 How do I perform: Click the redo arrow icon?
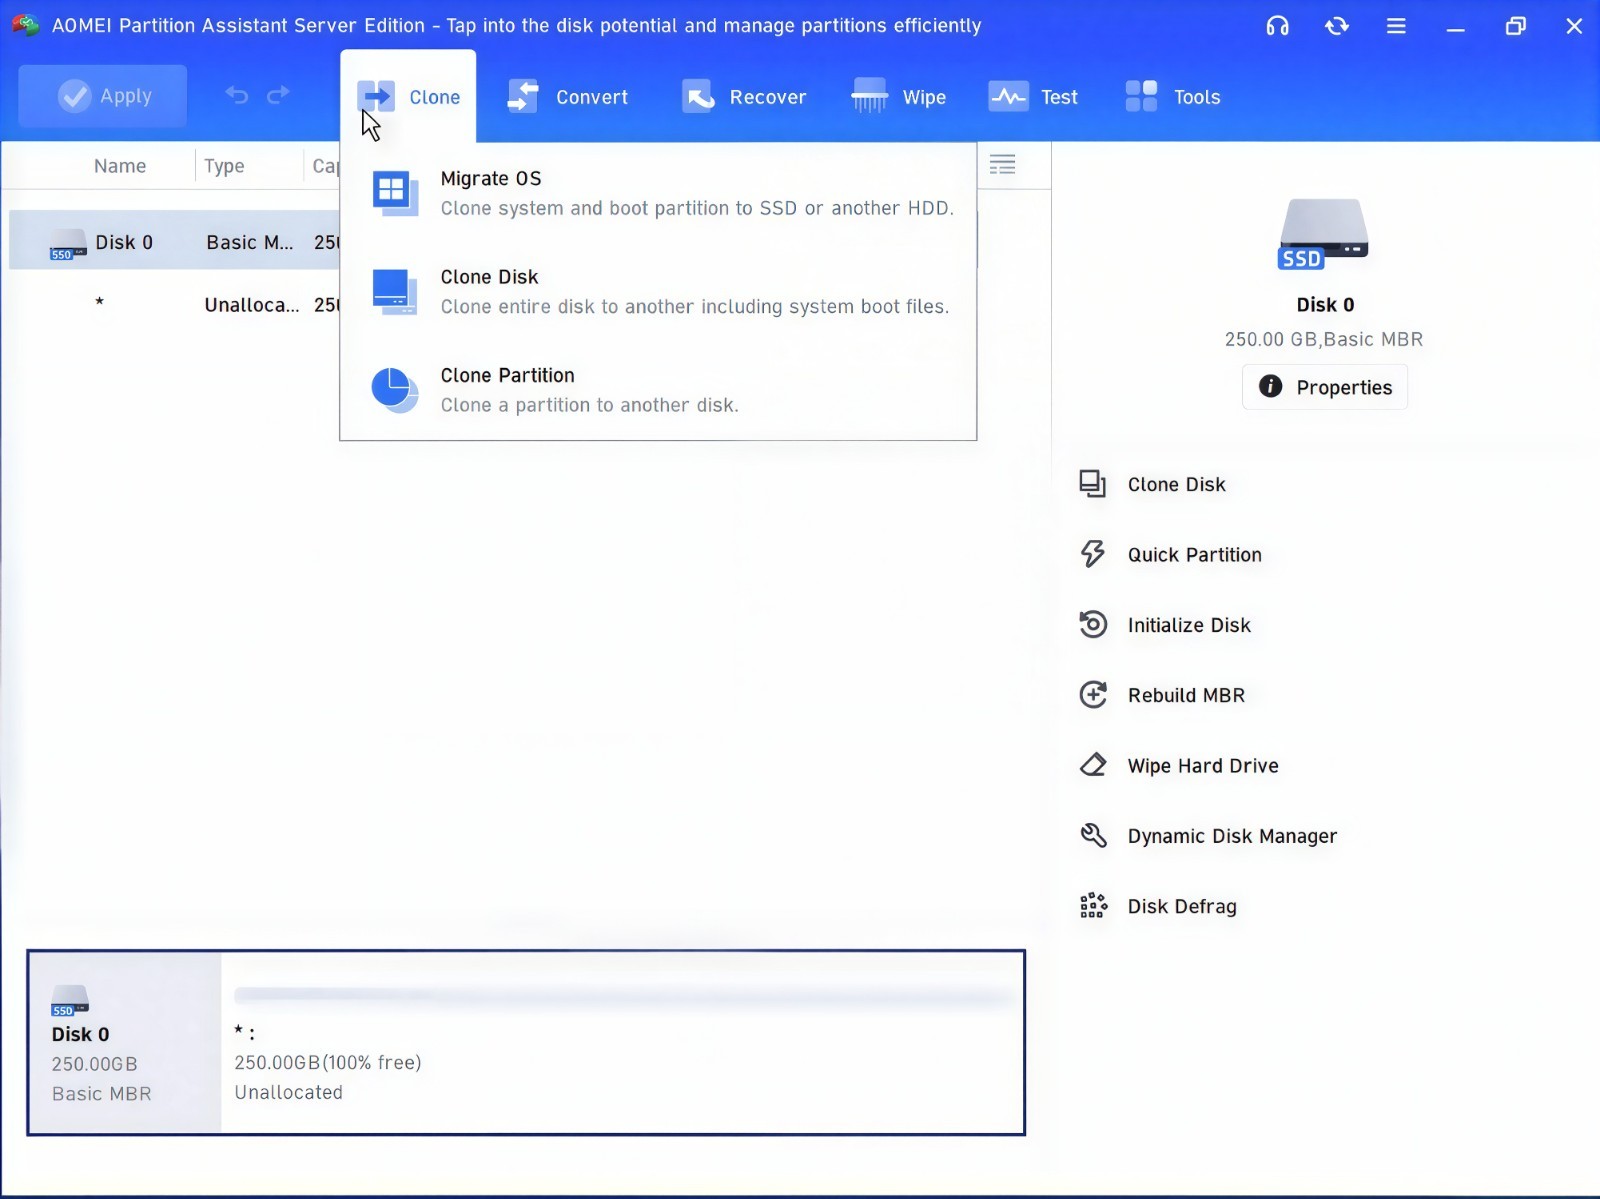278,95
